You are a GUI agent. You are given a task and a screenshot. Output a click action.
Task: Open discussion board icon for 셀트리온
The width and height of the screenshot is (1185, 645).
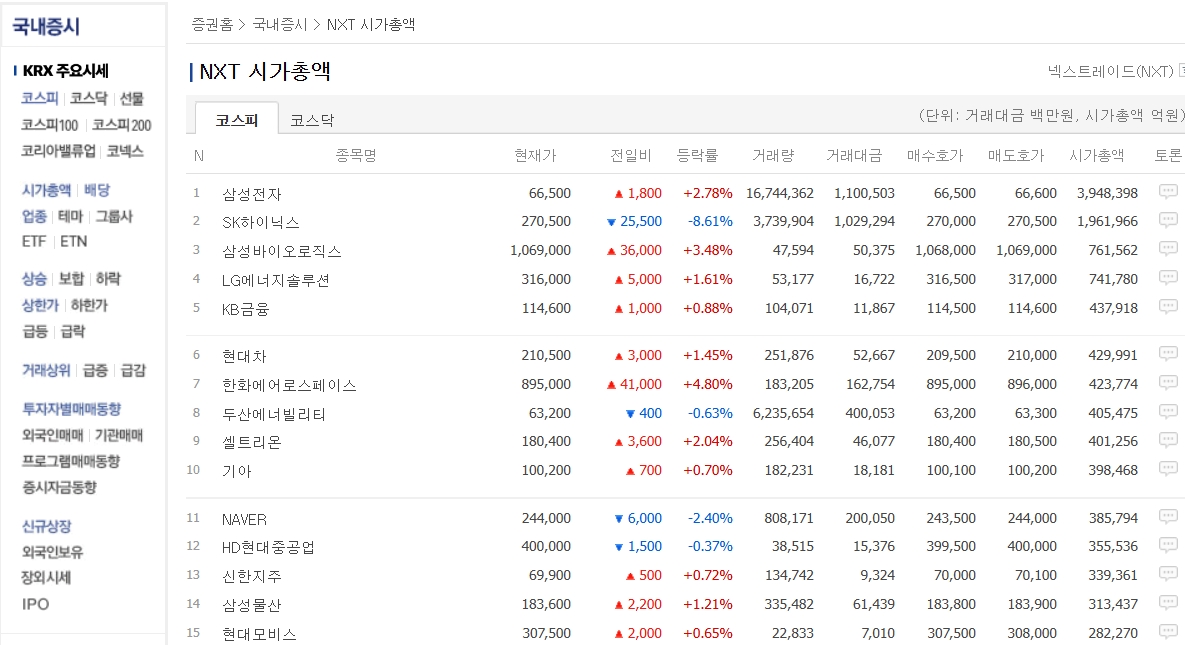point(1168,440)
